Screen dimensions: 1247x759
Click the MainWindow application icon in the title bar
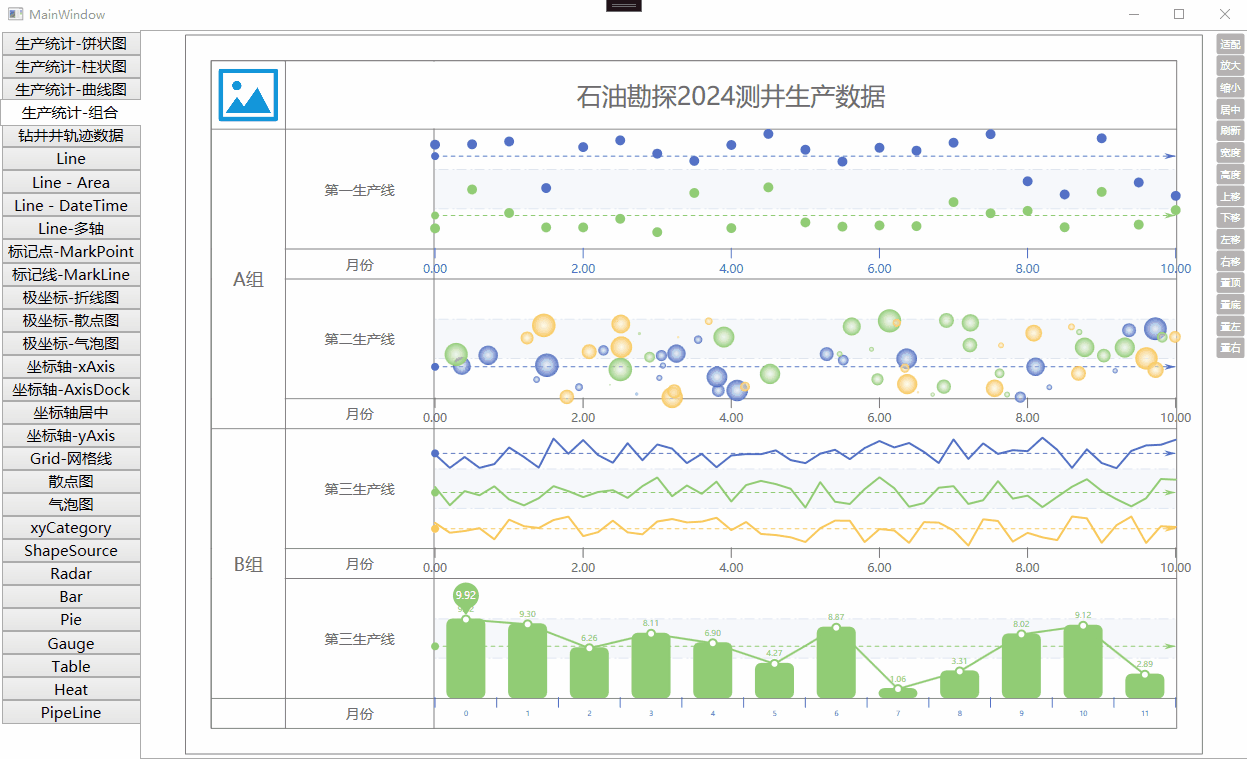(x=15, y=14)
